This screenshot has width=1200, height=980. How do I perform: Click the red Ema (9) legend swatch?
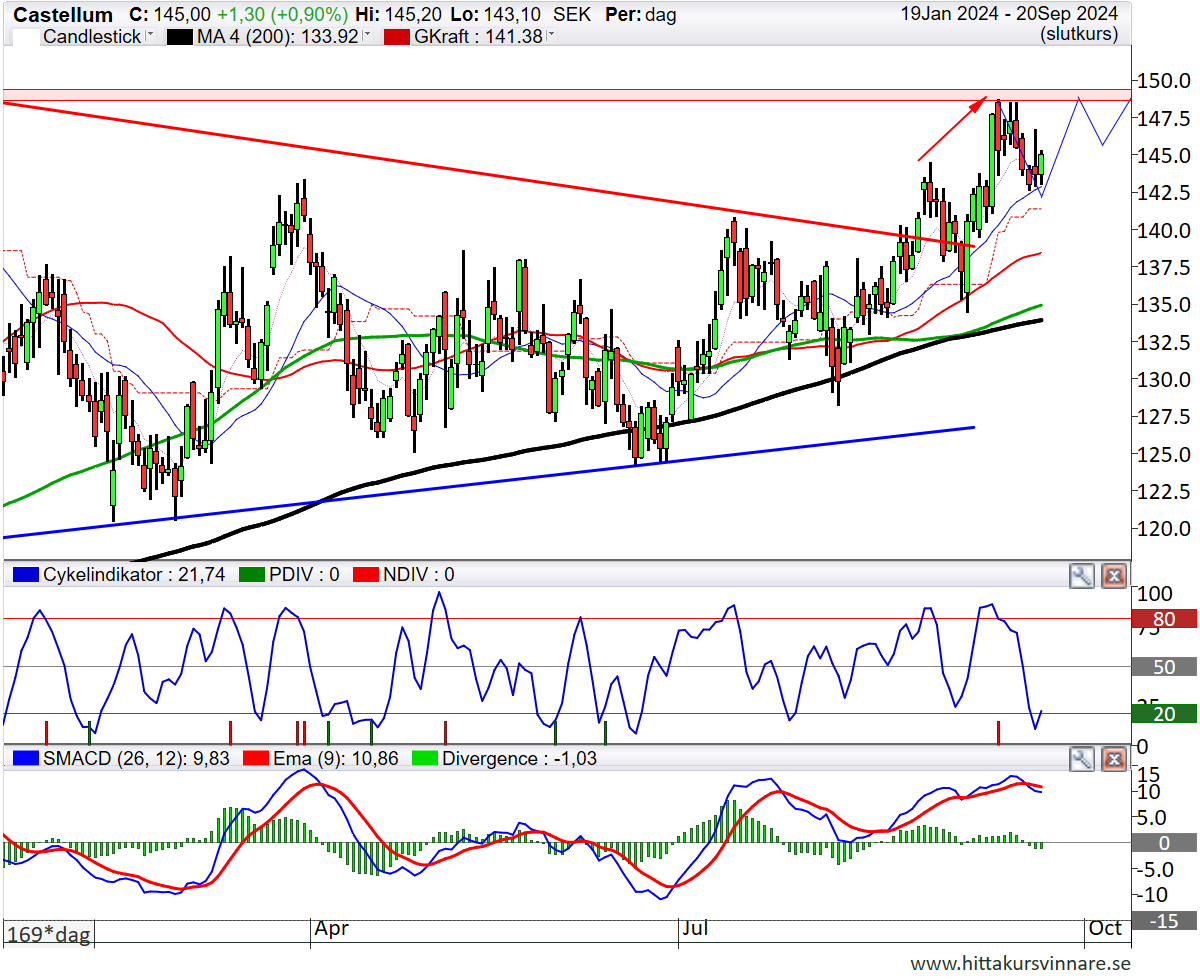(256, 759)
